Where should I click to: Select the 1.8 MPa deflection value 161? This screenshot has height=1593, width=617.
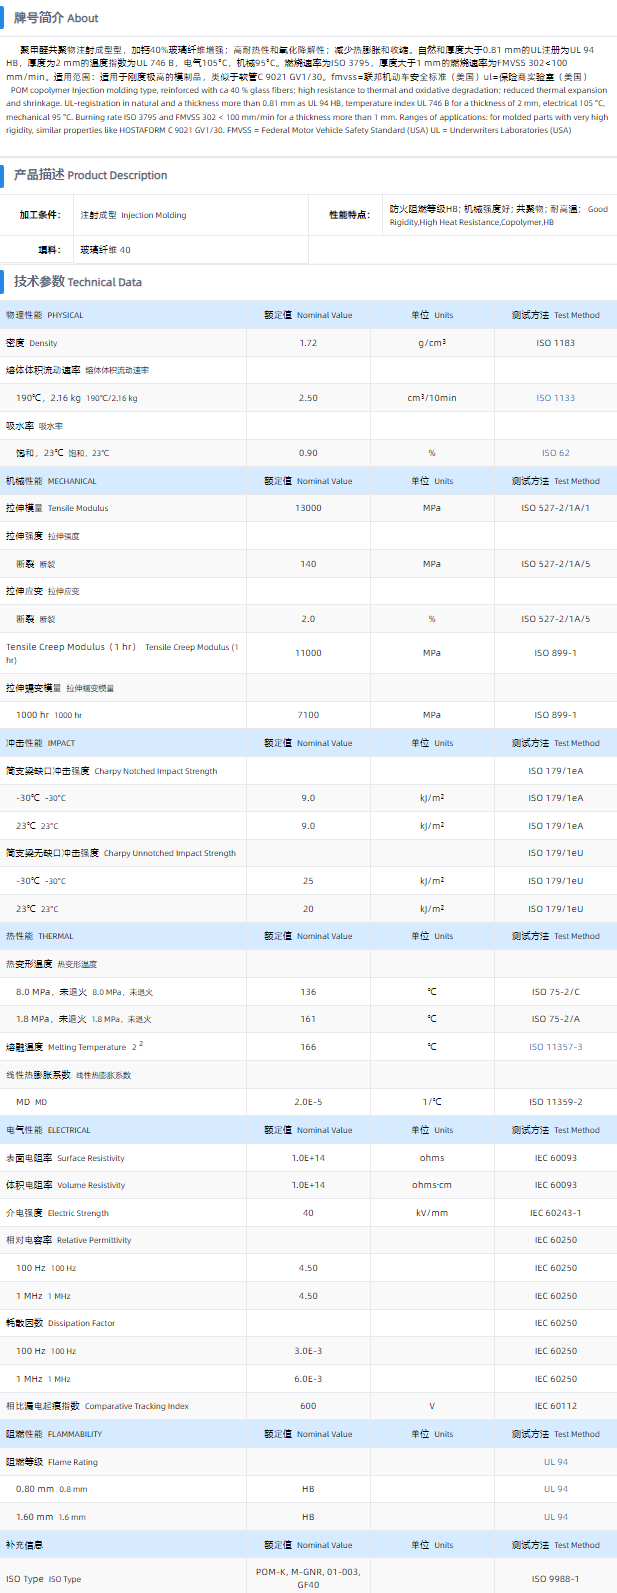pos(308,1019)
